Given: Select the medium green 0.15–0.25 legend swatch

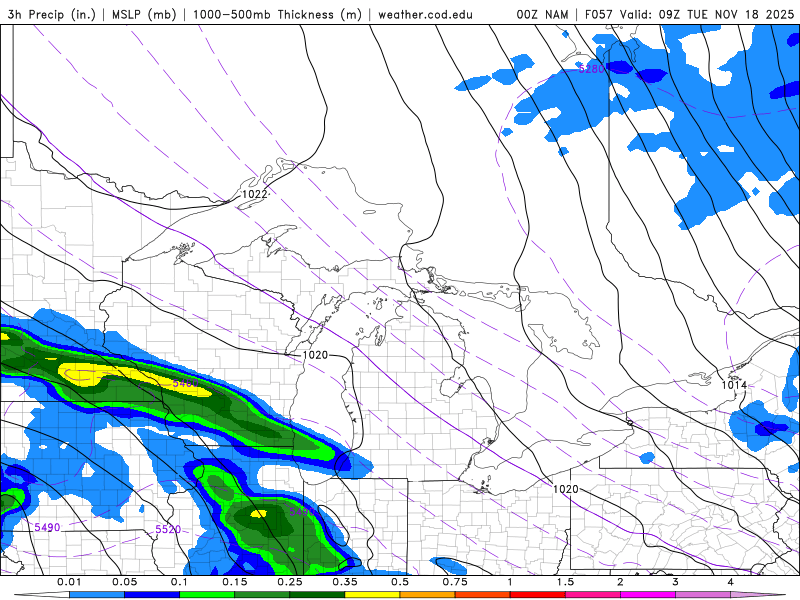Looking at the screenshot, I should click(x=262, y=595).
